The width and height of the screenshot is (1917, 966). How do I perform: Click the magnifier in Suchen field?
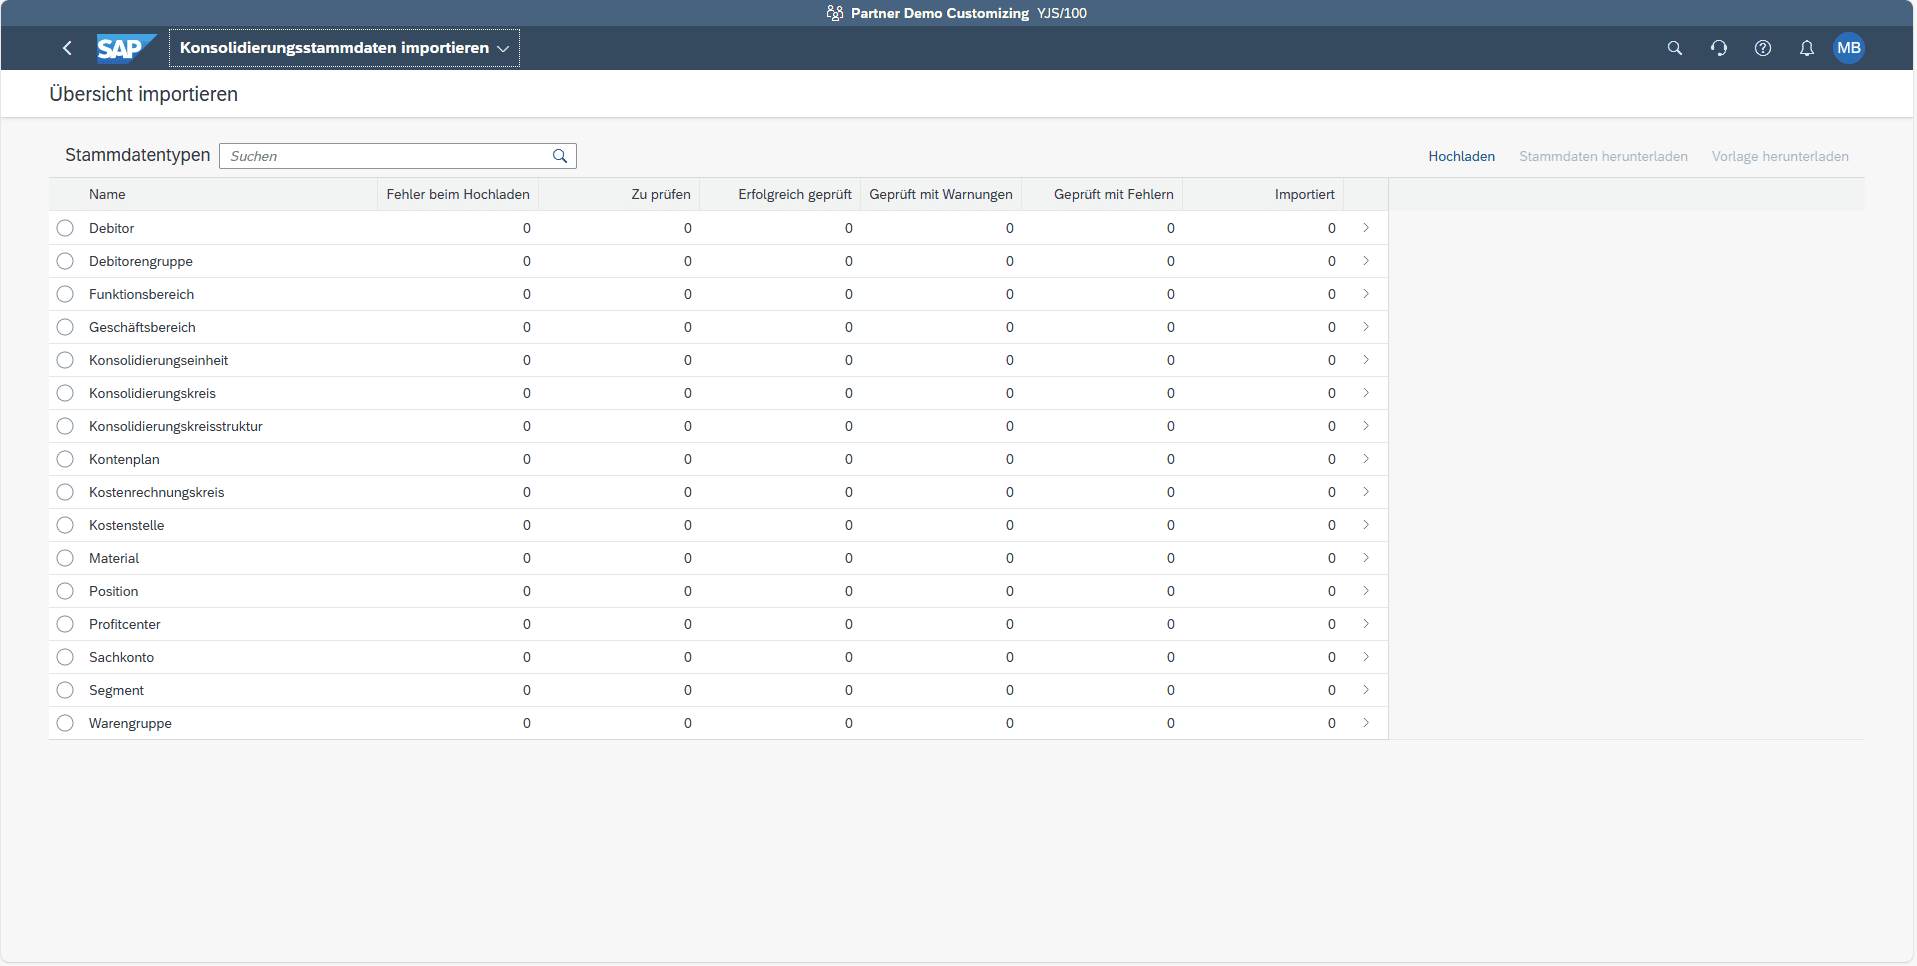tap(560, 156)
